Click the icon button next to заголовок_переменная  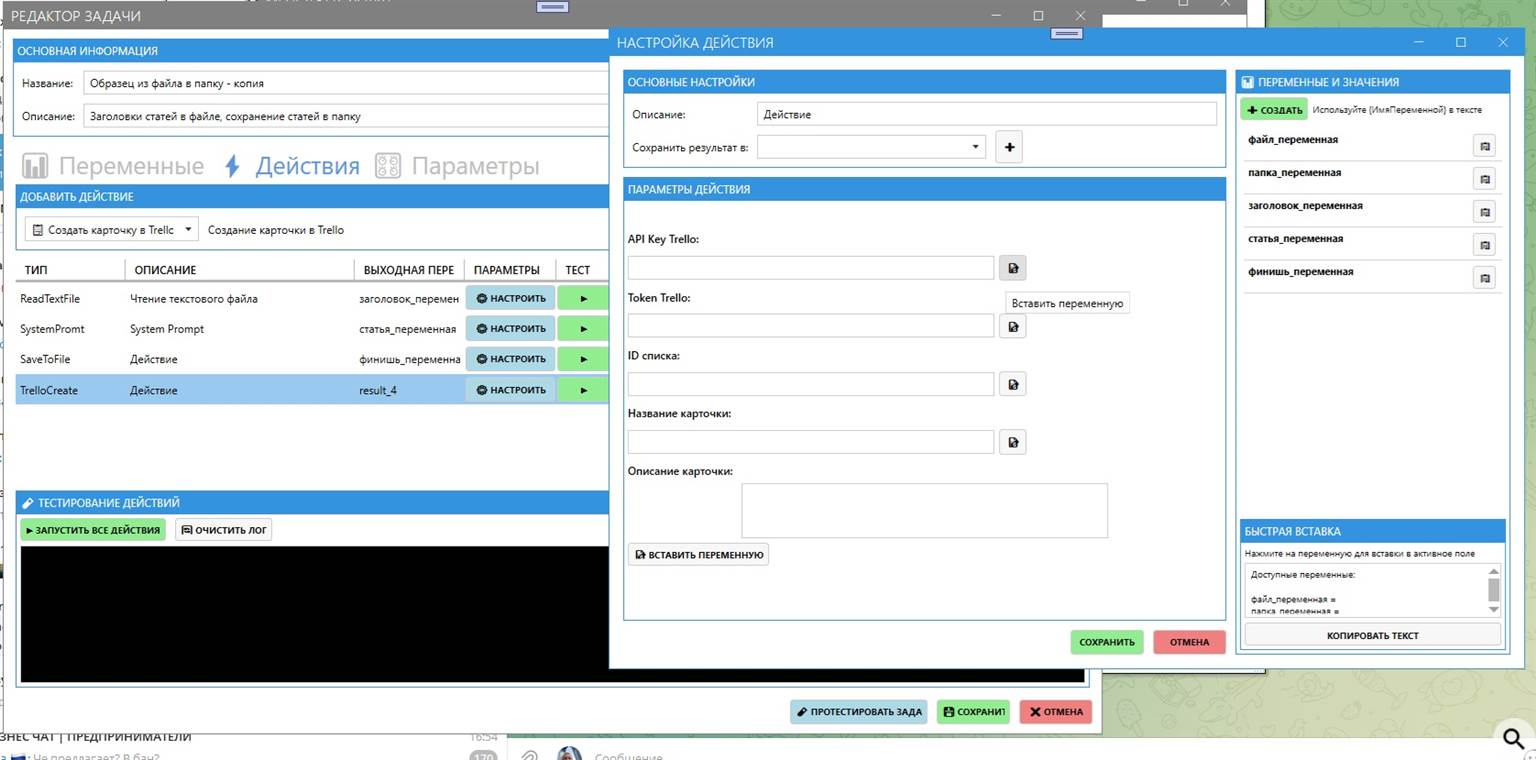pyautogui.click(x=1484, y=212)
